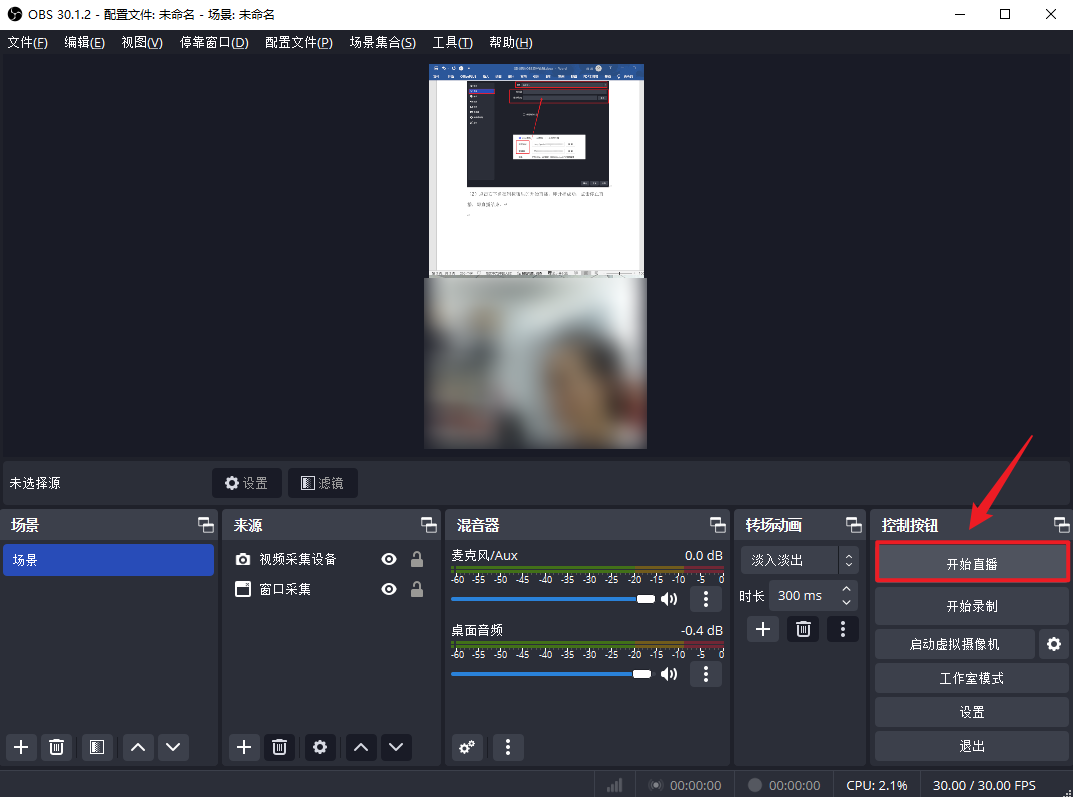Toggle lock on 窗口采集 source
The image size is (1073, 797).
[x=417, y=590]
